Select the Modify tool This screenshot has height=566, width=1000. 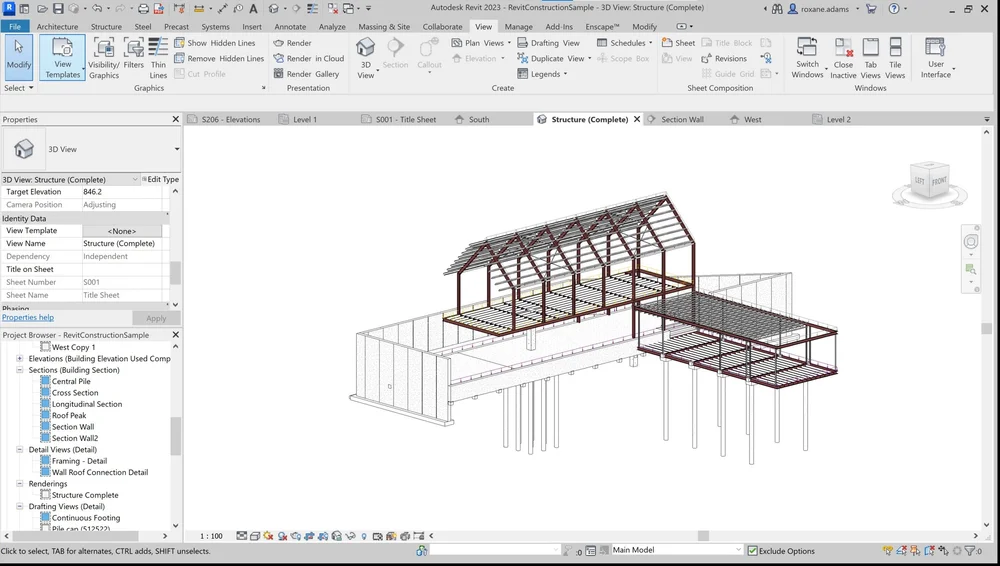click(x=18, y=55)
